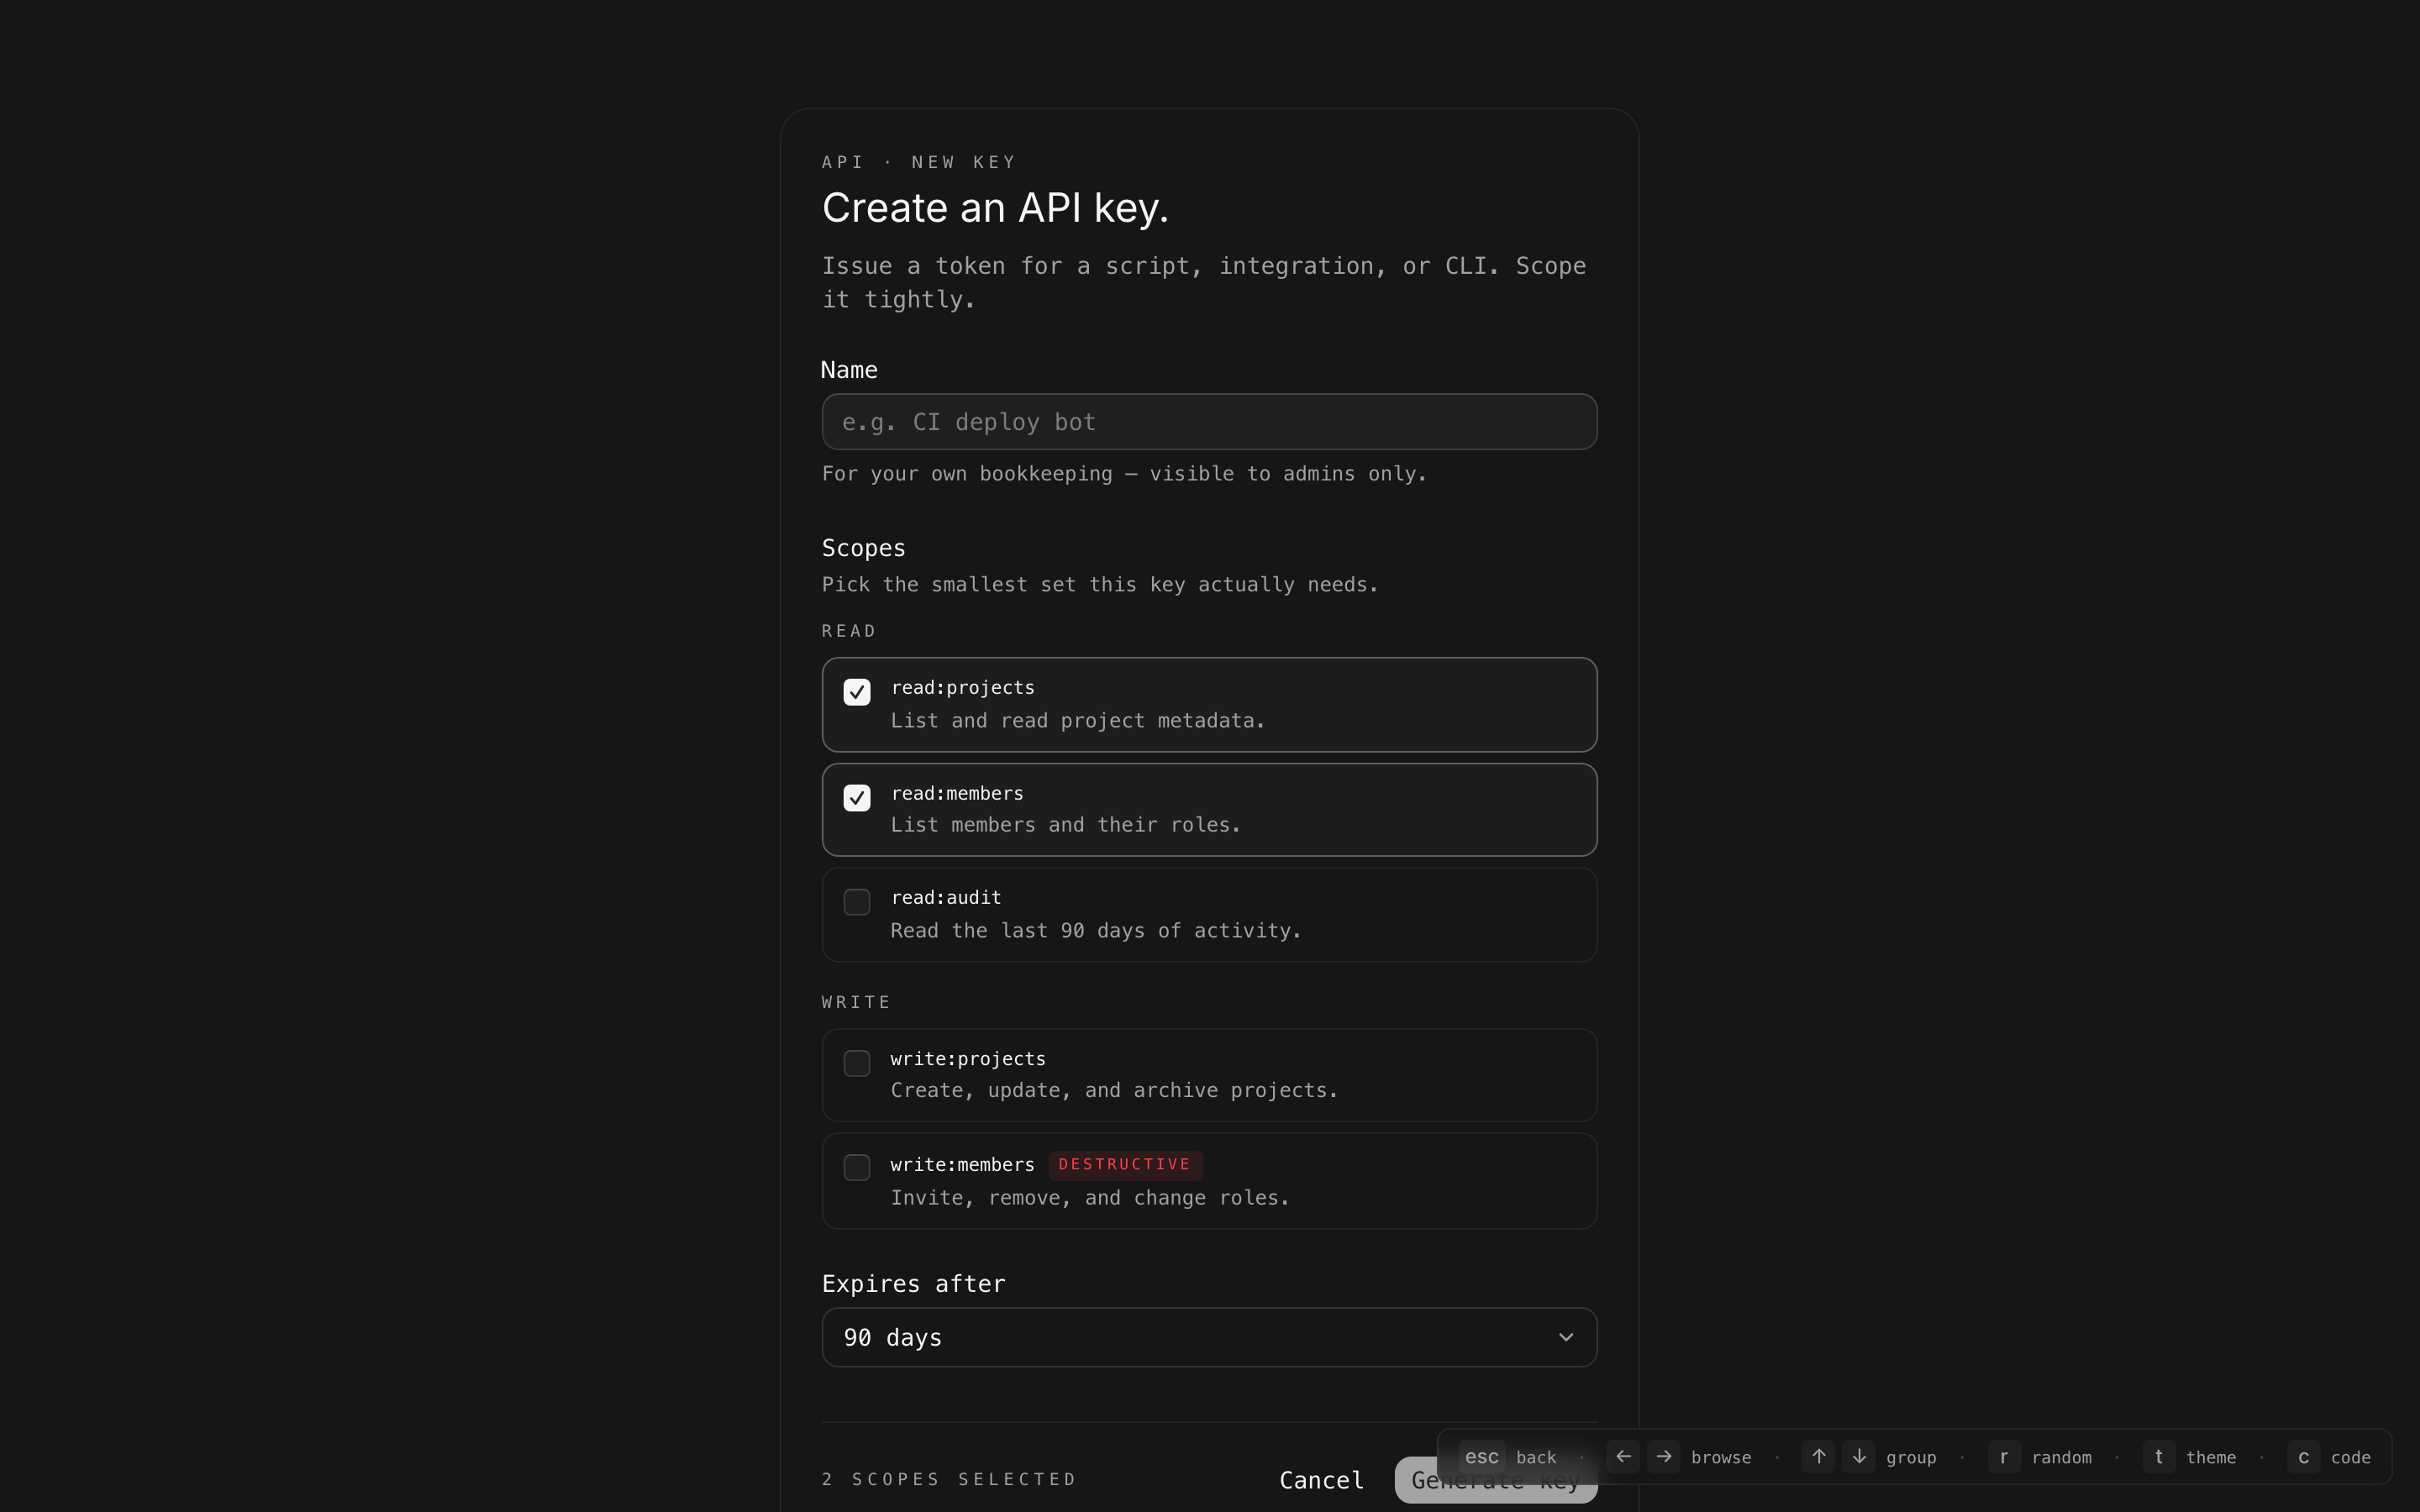The height and width of the screenshot is (1512, 2420).
Task: Check the write:projects scope
Action: (856, 1063)
